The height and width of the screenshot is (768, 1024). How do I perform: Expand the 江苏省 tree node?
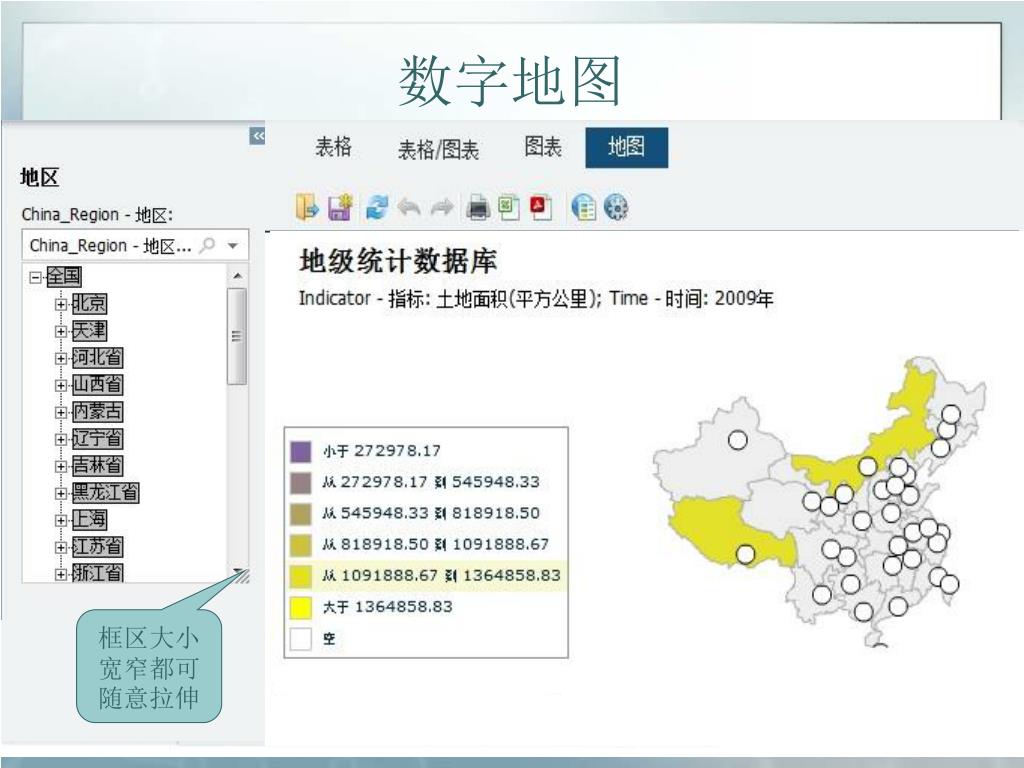click(x=61, y=547)
